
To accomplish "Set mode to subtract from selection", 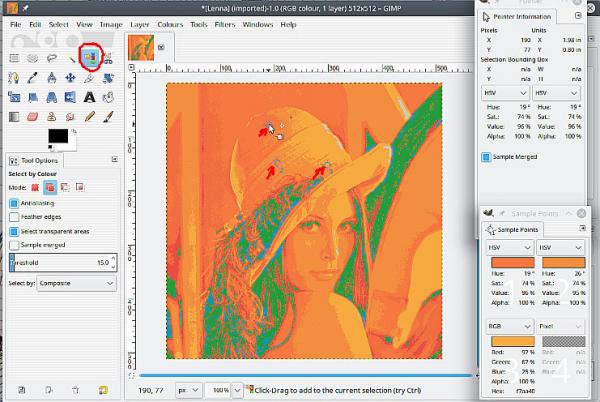I will point(65,187).
